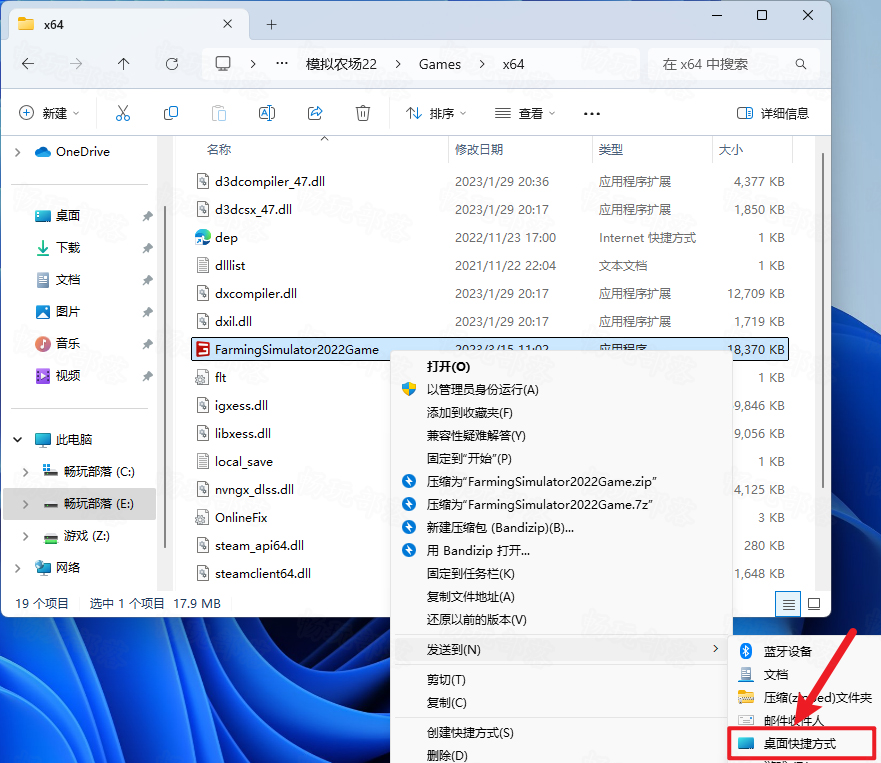Screen dimensions: 881x763
Task: Open the 排序 dropdown
Action: [437, 113]
